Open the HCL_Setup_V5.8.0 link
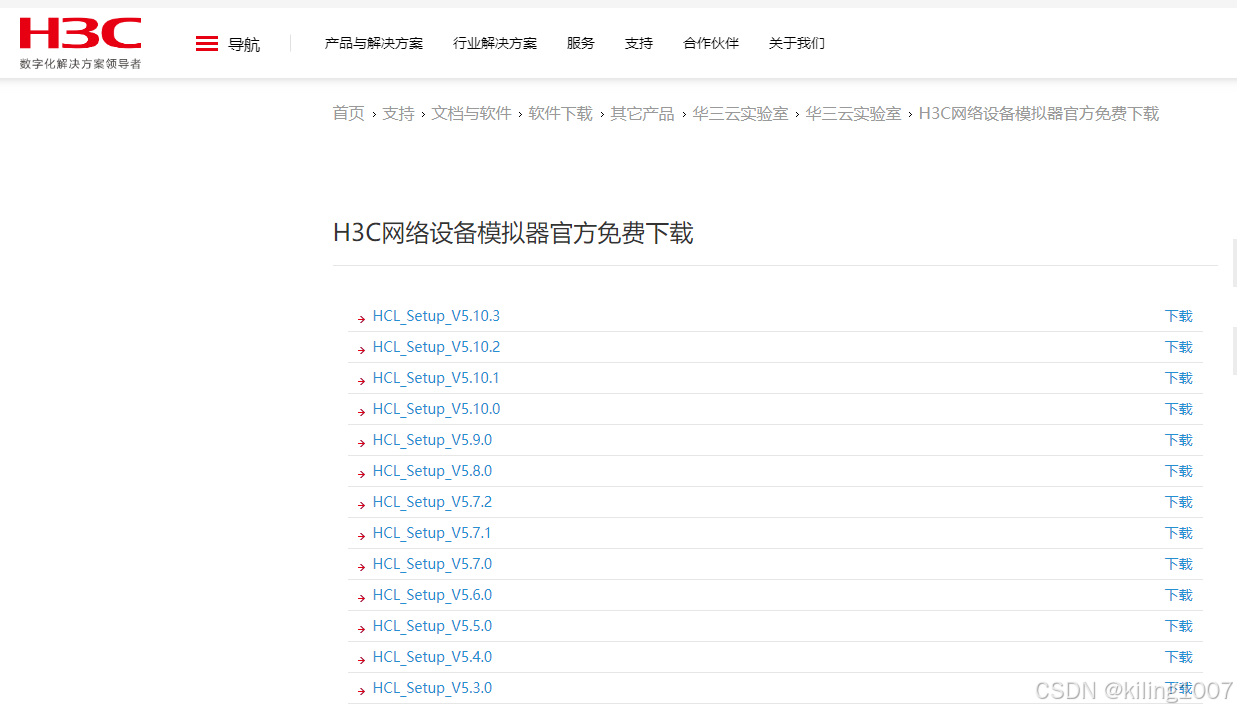 coord(432,471)
